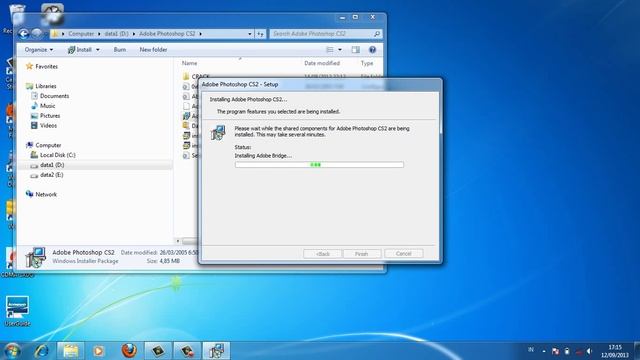Screen dimensions: 640x360
Task: Open the Documents library
Action: (50, 96)
